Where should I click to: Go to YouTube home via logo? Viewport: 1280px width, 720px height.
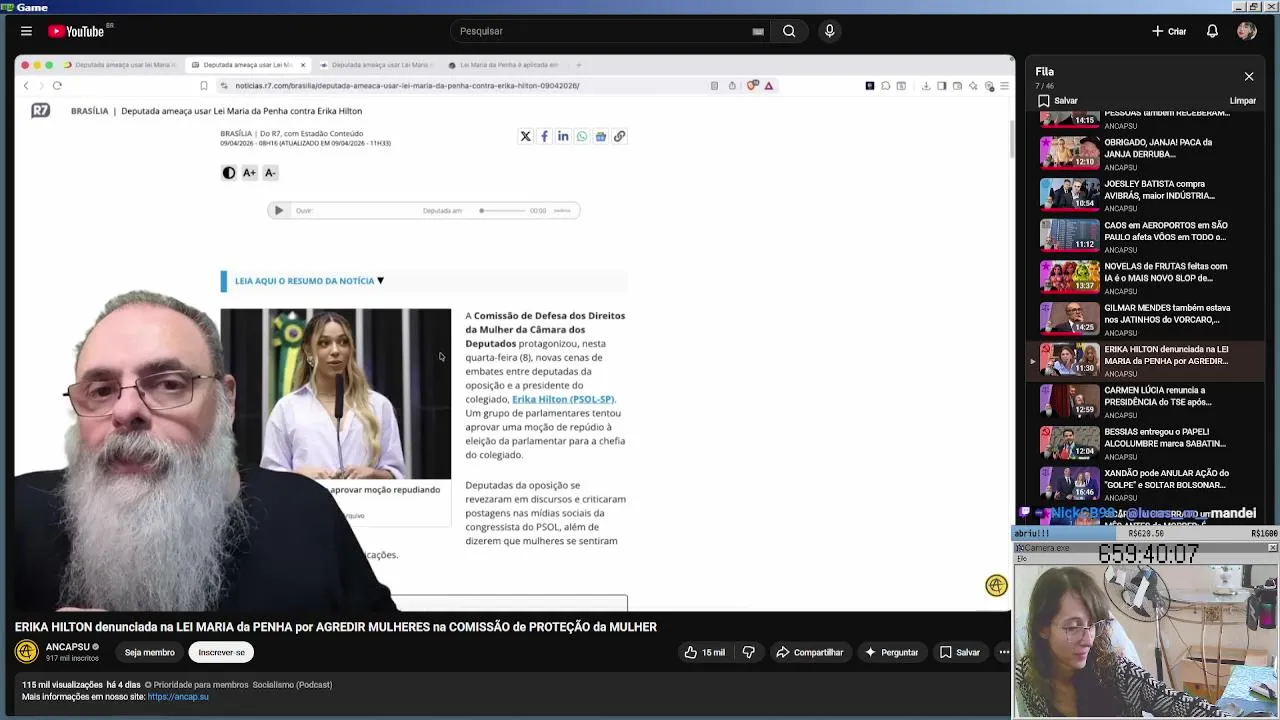point(76,31)
